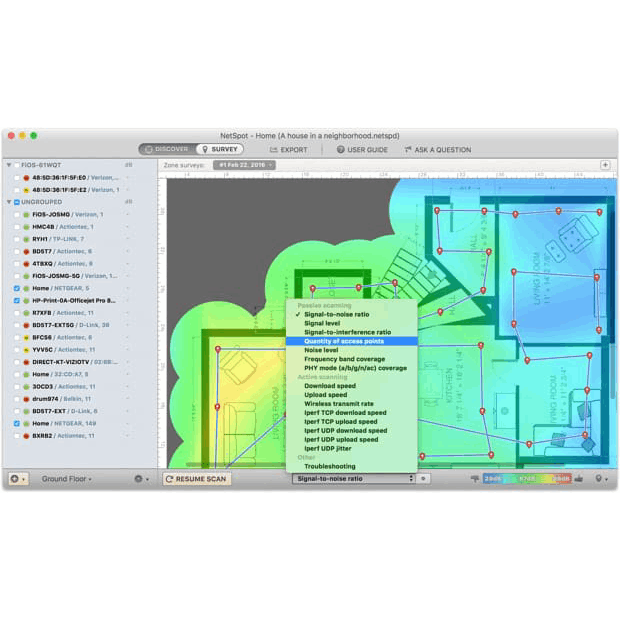
Task: Check the HMC4B Actiontec network
Action: tap(17, 227)
